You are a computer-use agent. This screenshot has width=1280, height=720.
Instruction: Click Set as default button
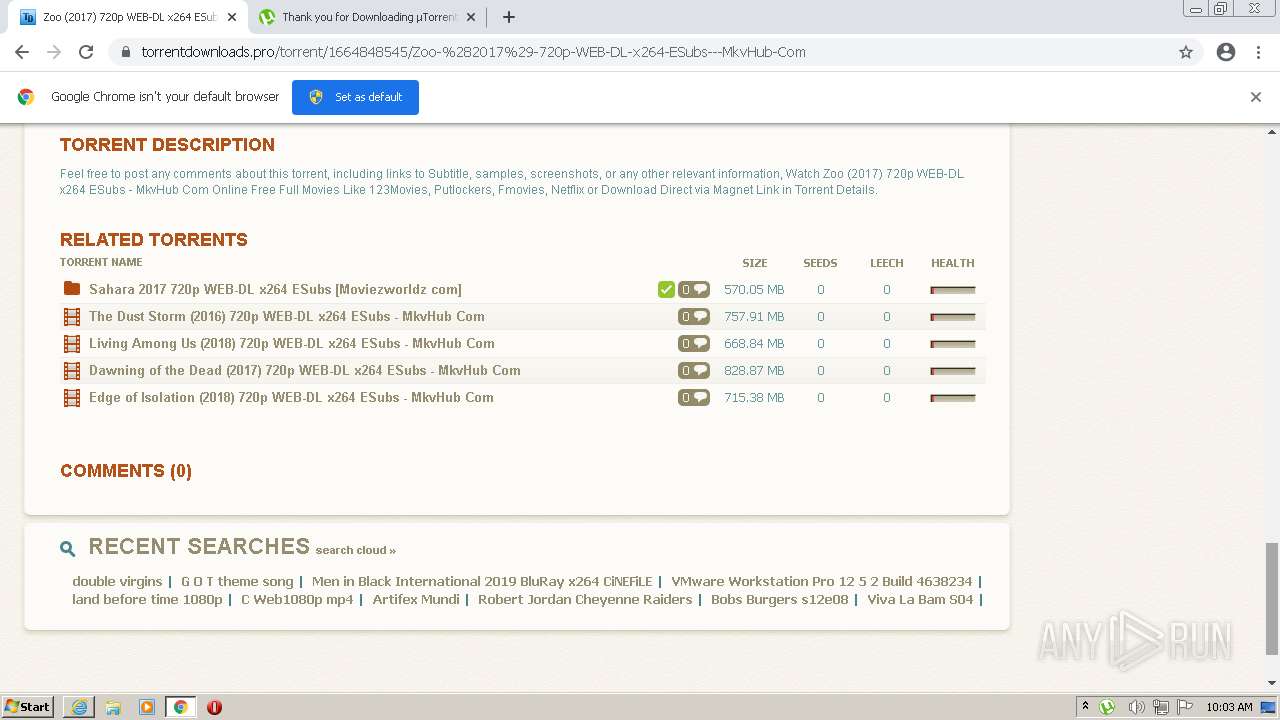355,97
